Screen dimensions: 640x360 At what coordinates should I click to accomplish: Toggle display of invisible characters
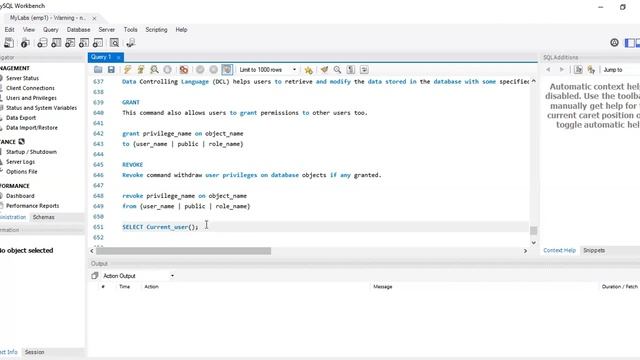coord(351,70)
